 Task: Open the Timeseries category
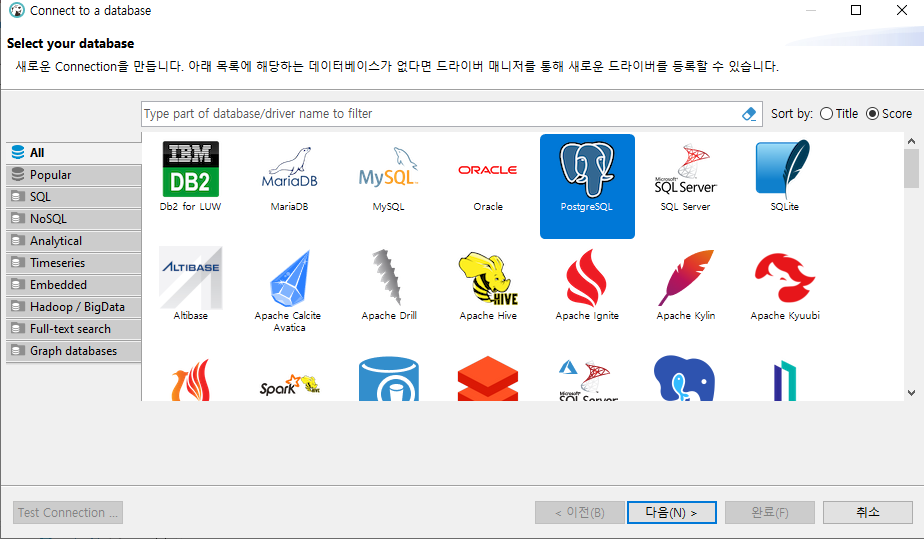click(74, 263)
